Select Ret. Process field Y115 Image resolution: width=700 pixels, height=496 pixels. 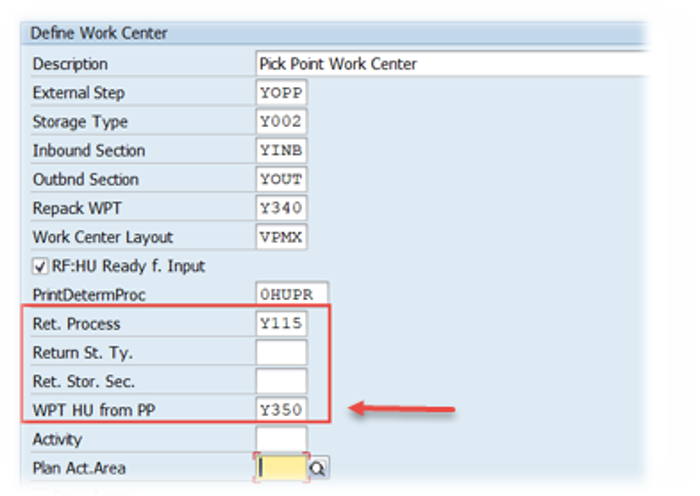[x=281, y=323]
